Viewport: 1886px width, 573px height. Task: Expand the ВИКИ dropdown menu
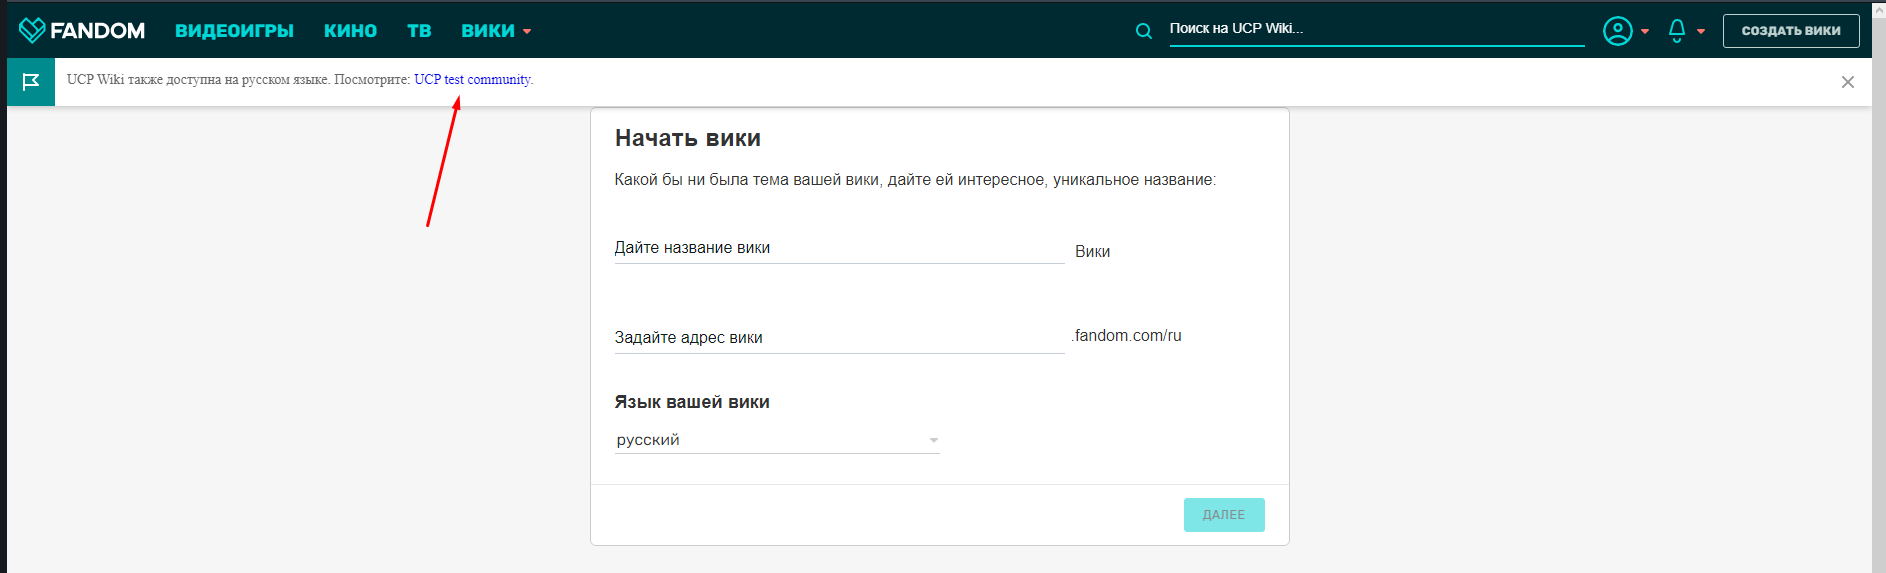496,31
